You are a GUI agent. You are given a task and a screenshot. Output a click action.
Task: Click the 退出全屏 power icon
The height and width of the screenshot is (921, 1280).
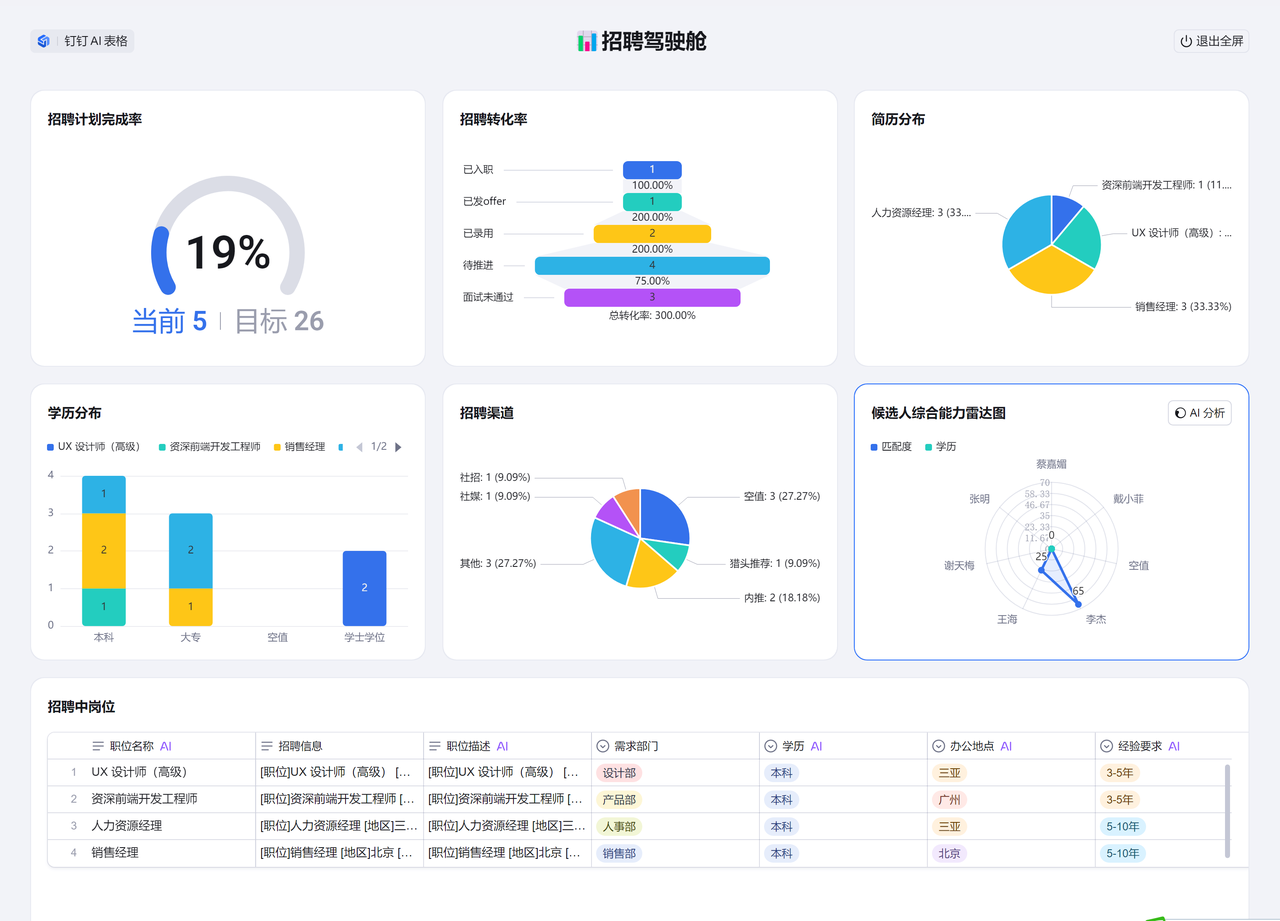tap(1186, 41)
